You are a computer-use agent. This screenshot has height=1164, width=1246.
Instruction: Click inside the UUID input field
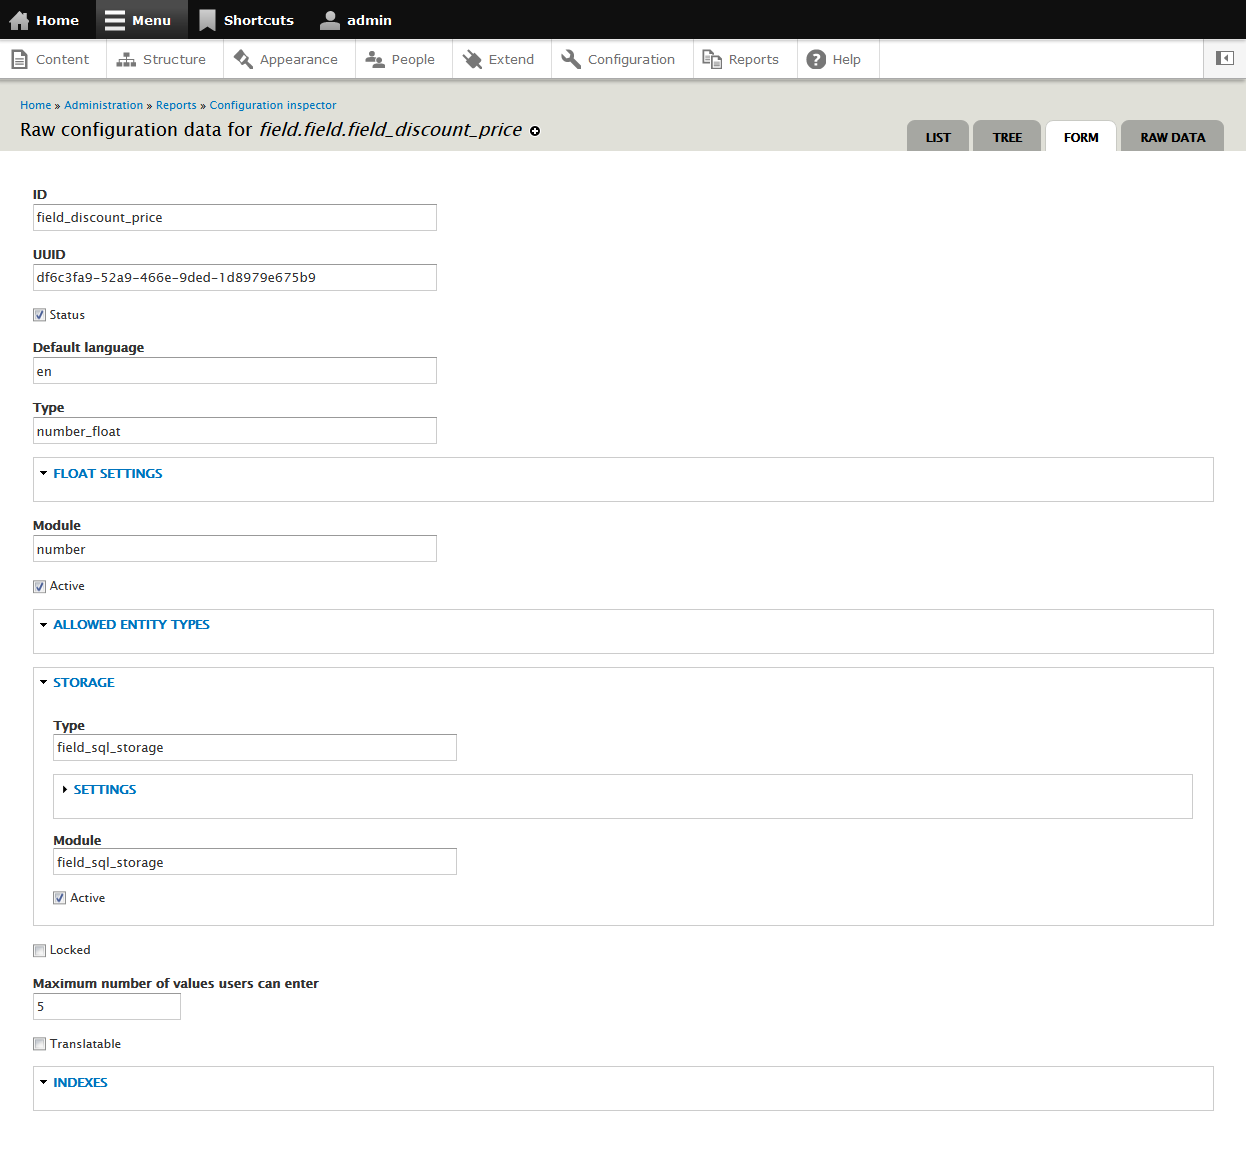coord(234,277)
